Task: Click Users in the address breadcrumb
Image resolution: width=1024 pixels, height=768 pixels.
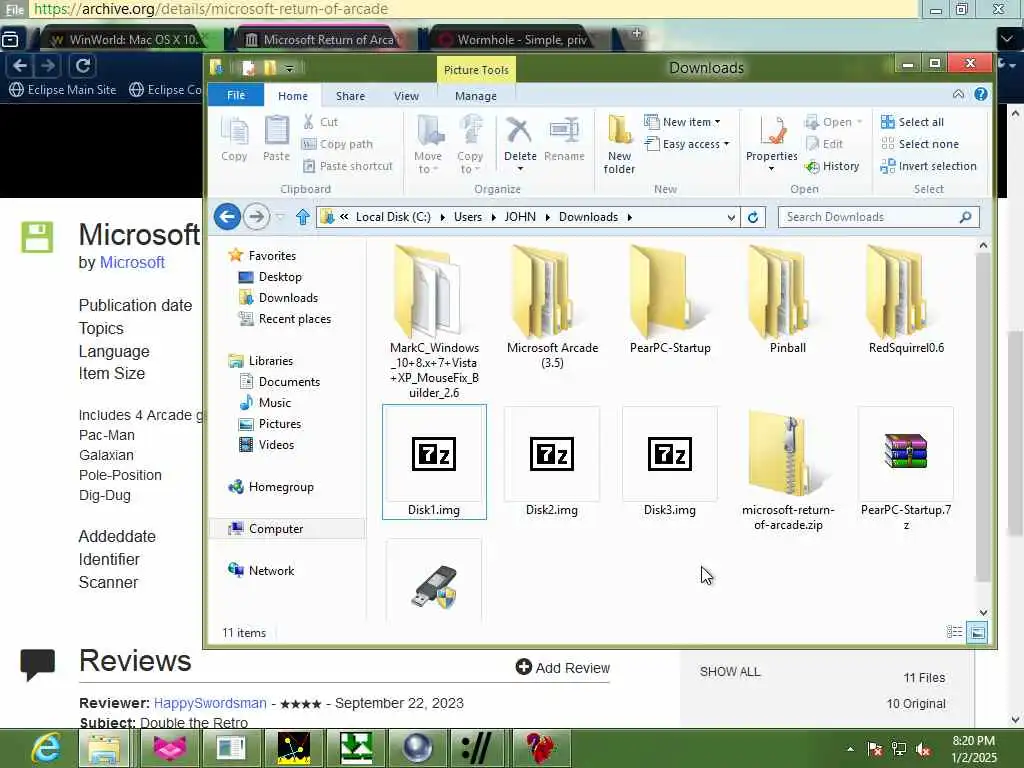Action: coord(468,217)
